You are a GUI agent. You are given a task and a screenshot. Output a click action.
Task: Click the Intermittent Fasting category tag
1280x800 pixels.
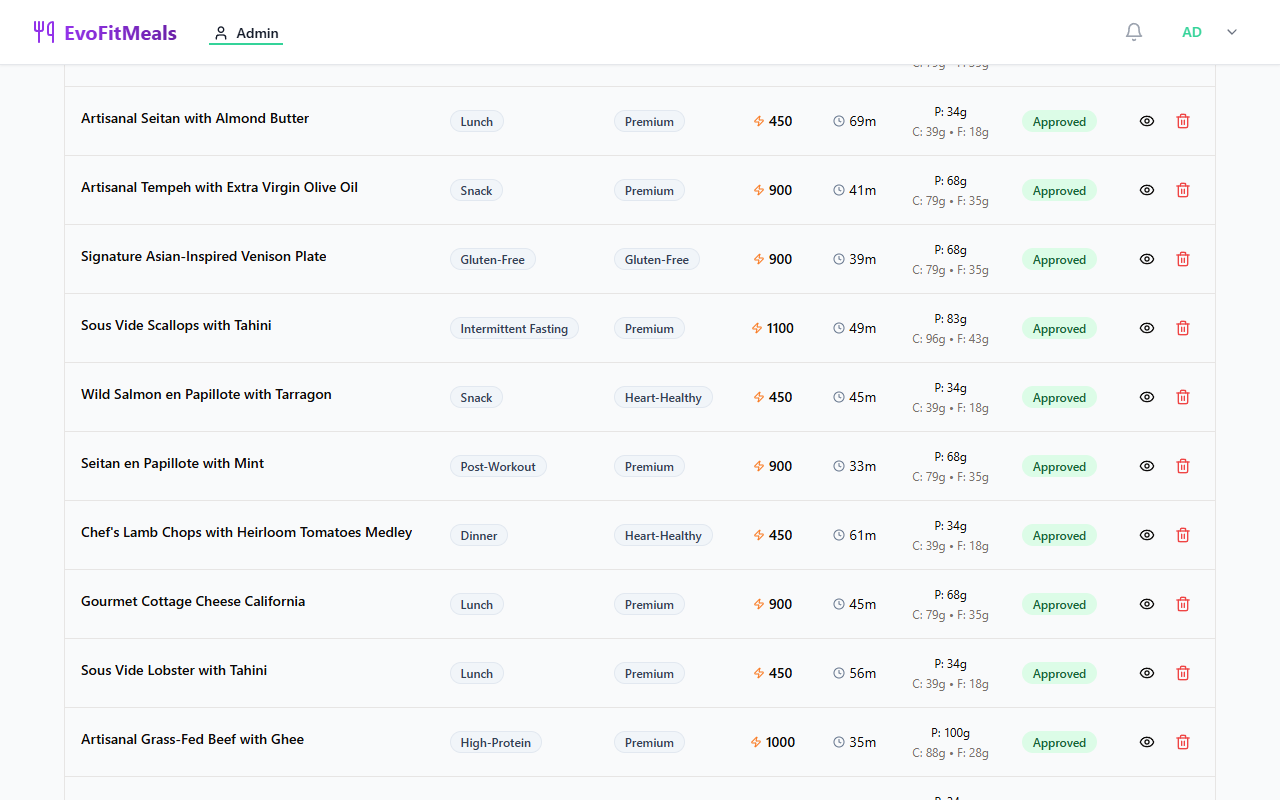pyautogui.click(x=514, y=329)
